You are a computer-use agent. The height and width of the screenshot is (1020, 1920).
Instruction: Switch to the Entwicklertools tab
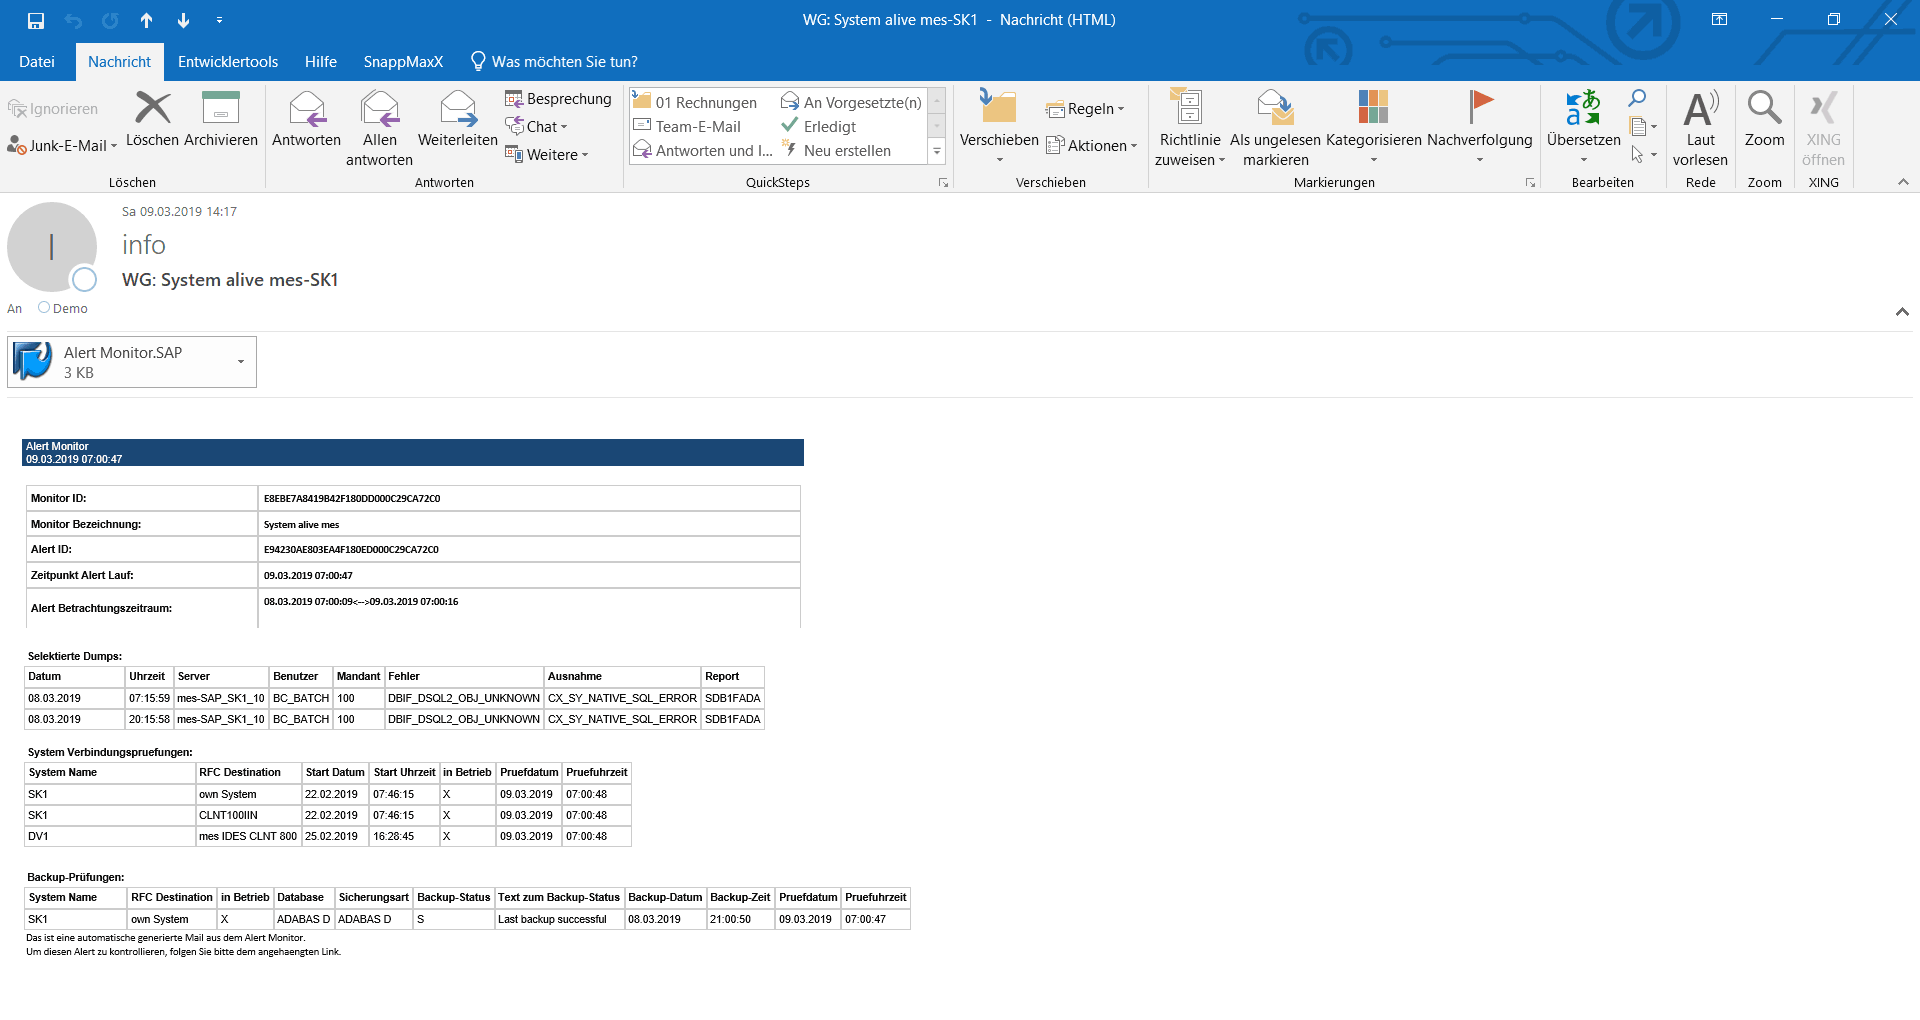228,62
